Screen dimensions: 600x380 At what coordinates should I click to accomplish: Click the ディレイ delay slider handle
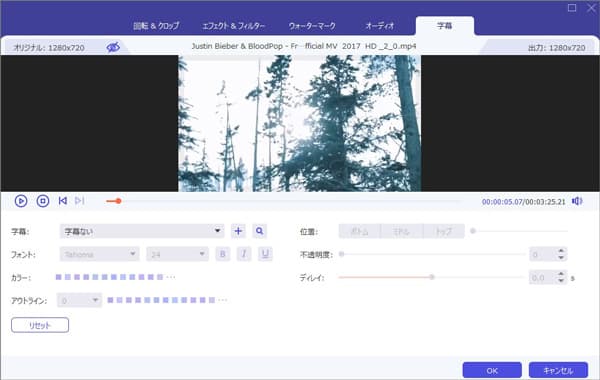432,277
